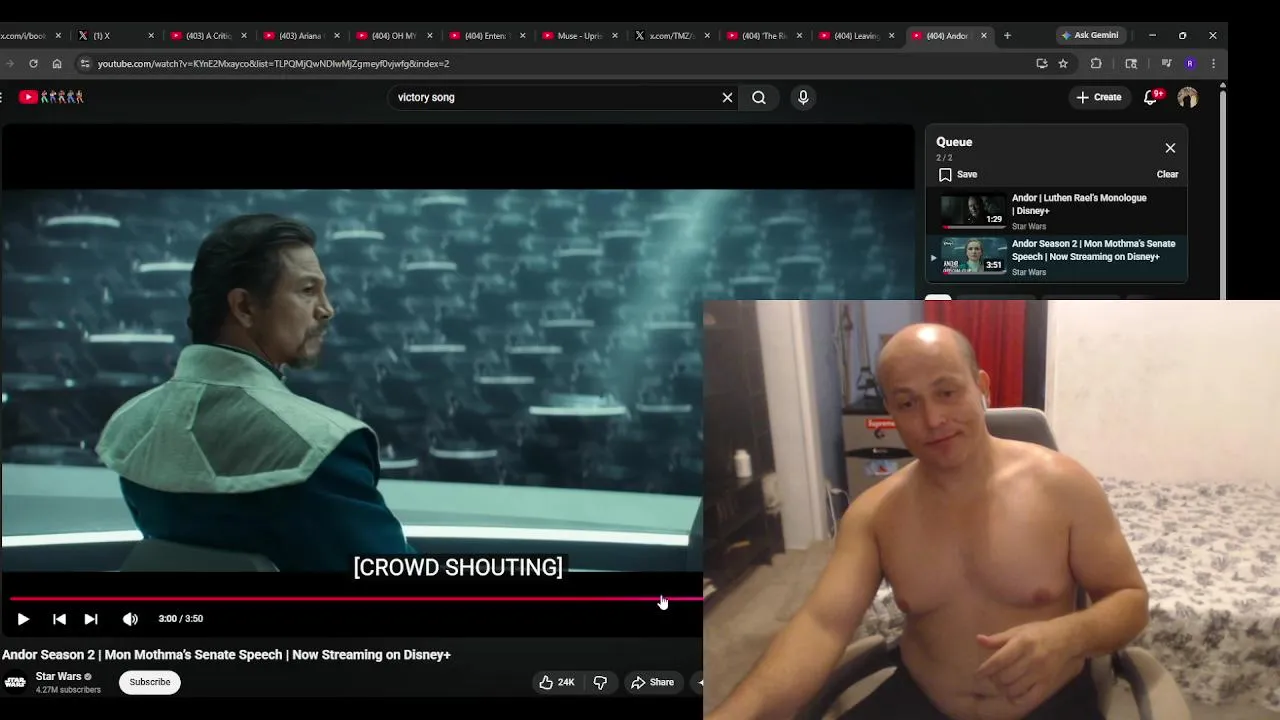Open the browser extensions puzzle icon

pyautogui.click(x=1096, y=63)
